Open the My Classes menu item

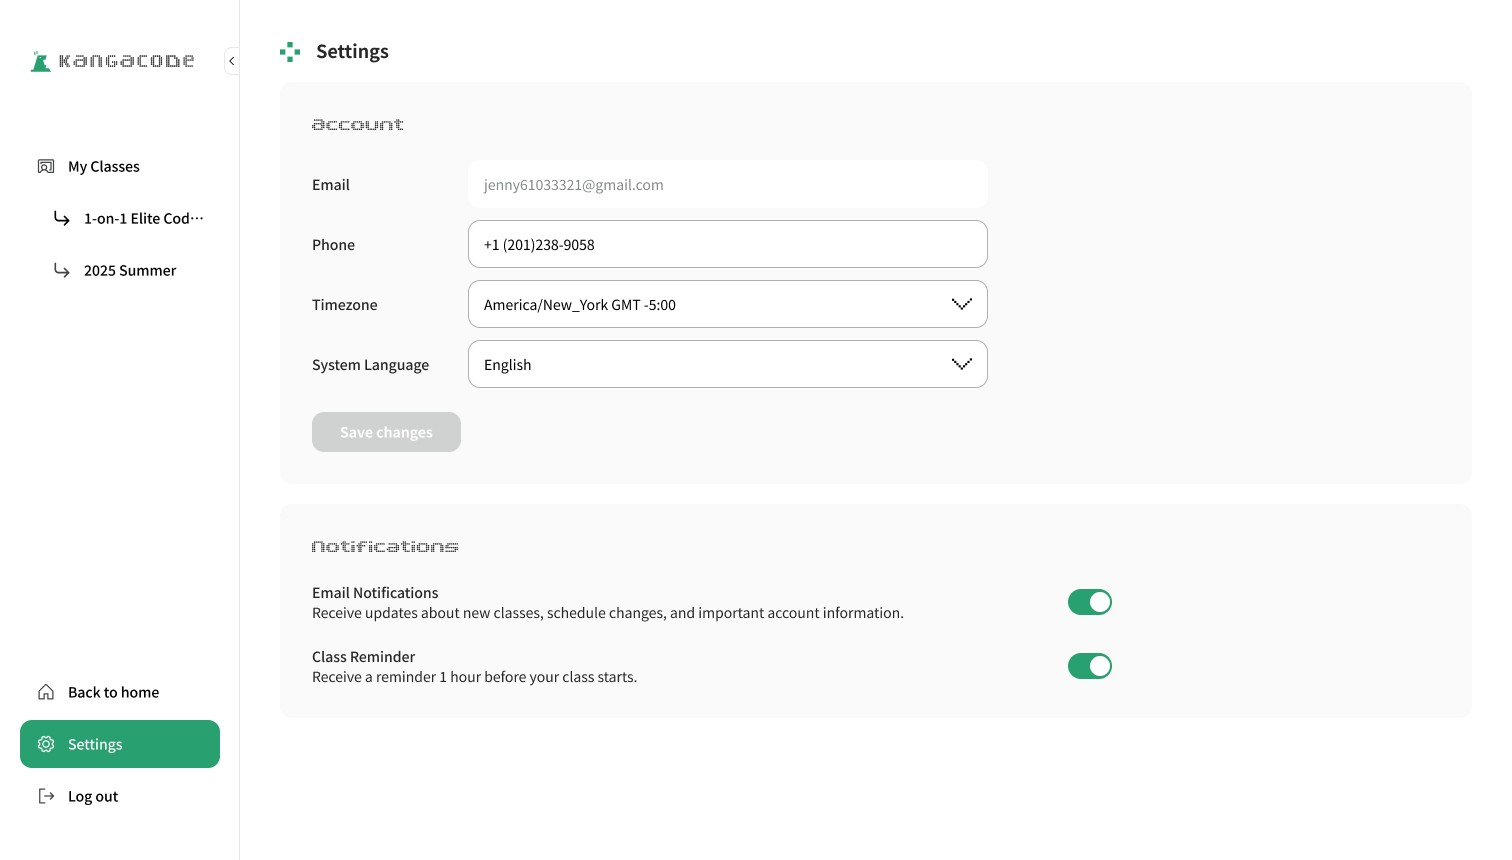pyautogui.click(x=104, y=166)
